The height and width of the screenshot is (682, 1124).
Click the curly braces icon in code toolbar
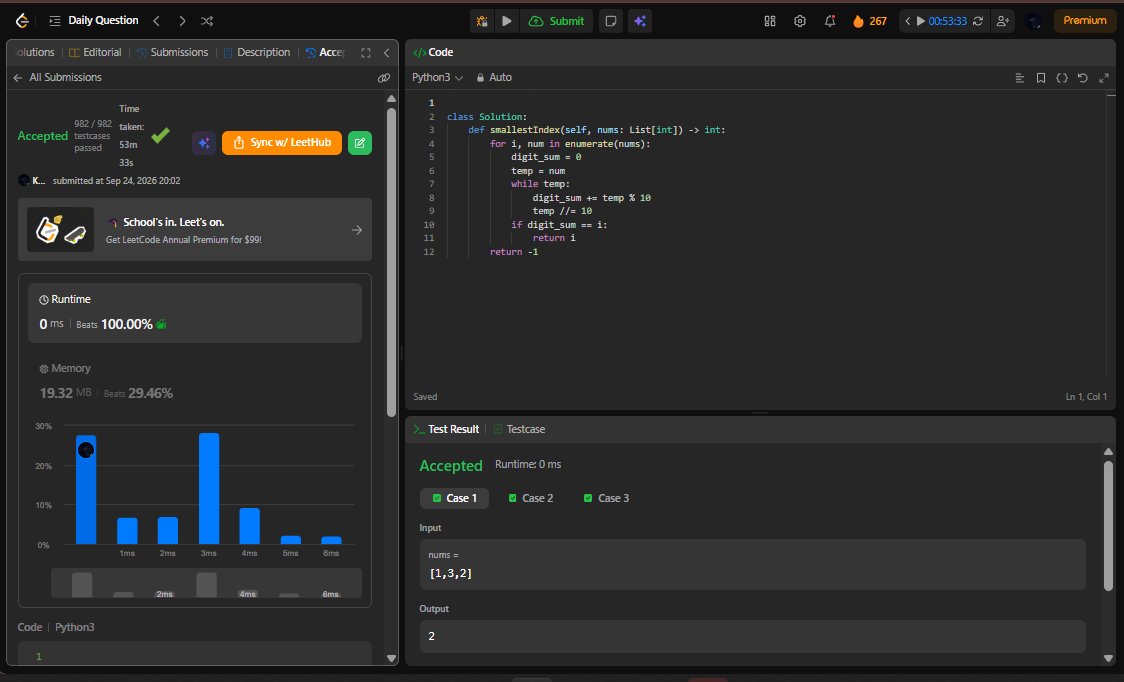(1062, 78)
